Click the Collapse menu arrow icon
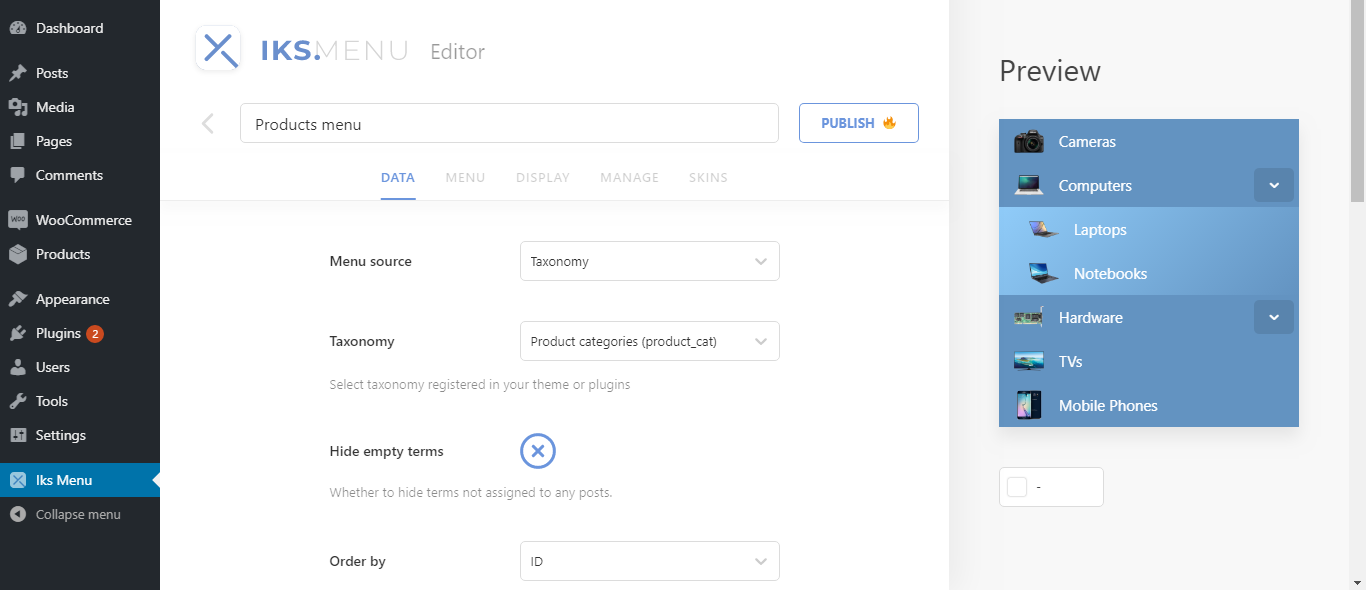1366x590 pixels. (x=18, y=514)
